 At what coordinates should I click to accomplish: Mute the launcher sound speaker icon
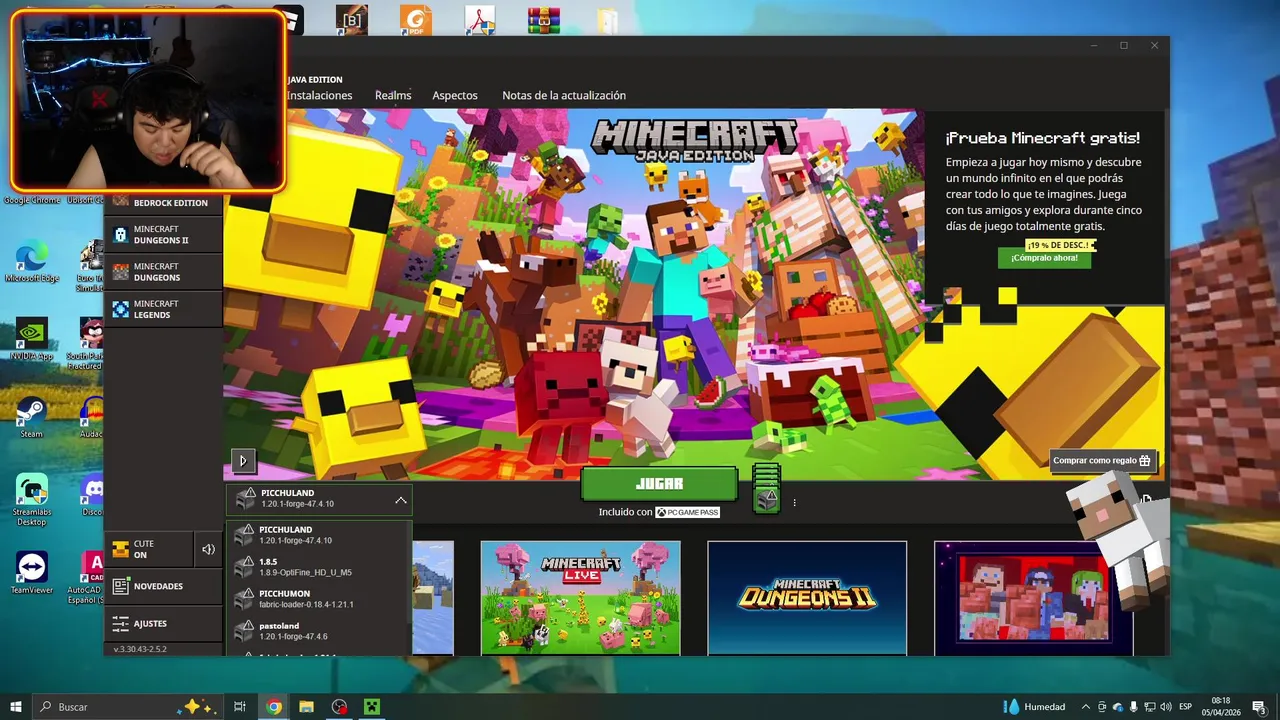tap(208, 549)
